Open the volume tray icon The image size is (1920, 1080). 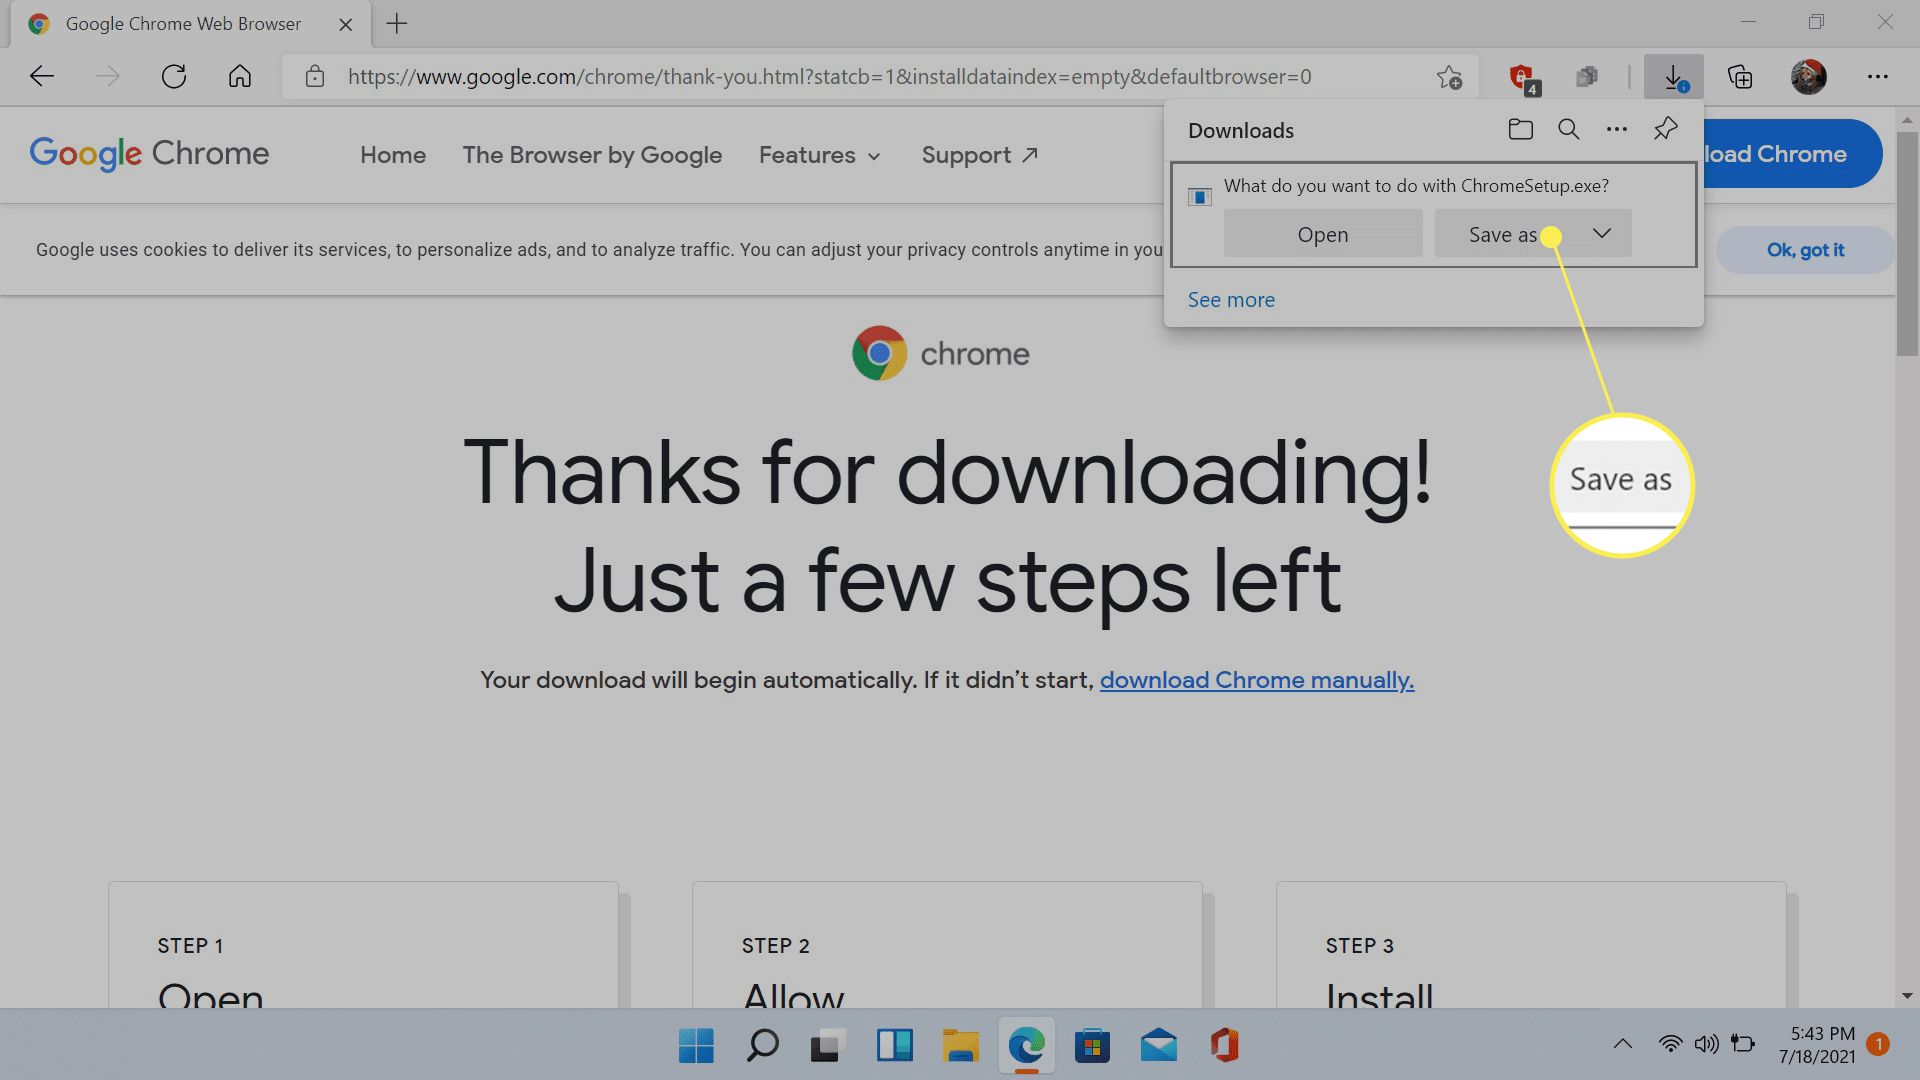click(1706, 1044)
